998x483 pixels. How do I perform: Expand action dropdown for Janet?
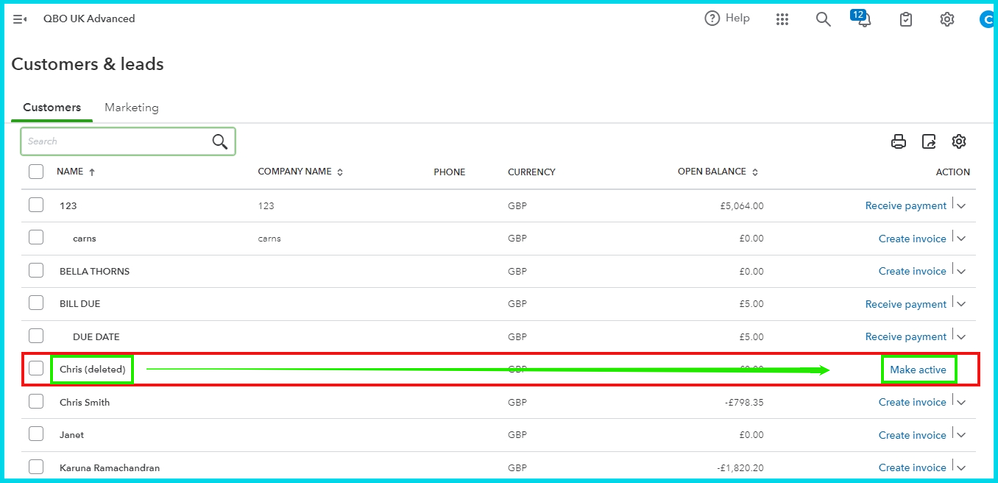(962, 435)
